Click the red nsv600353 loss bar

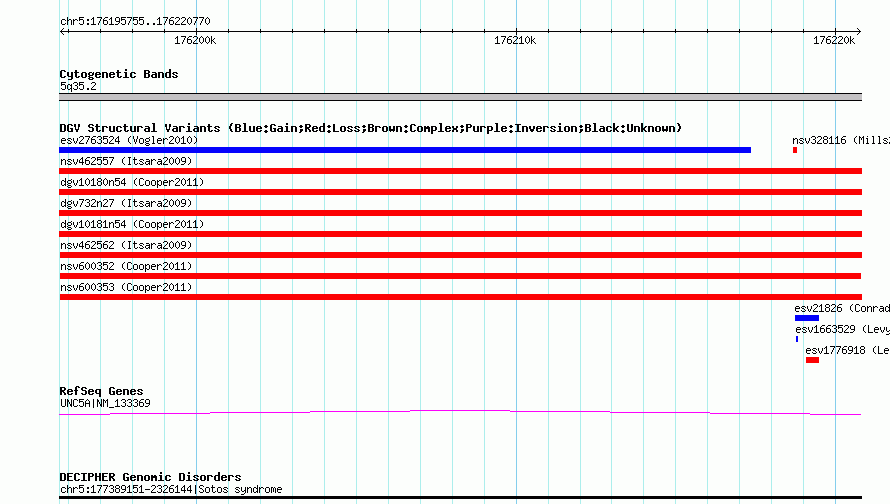460,297
